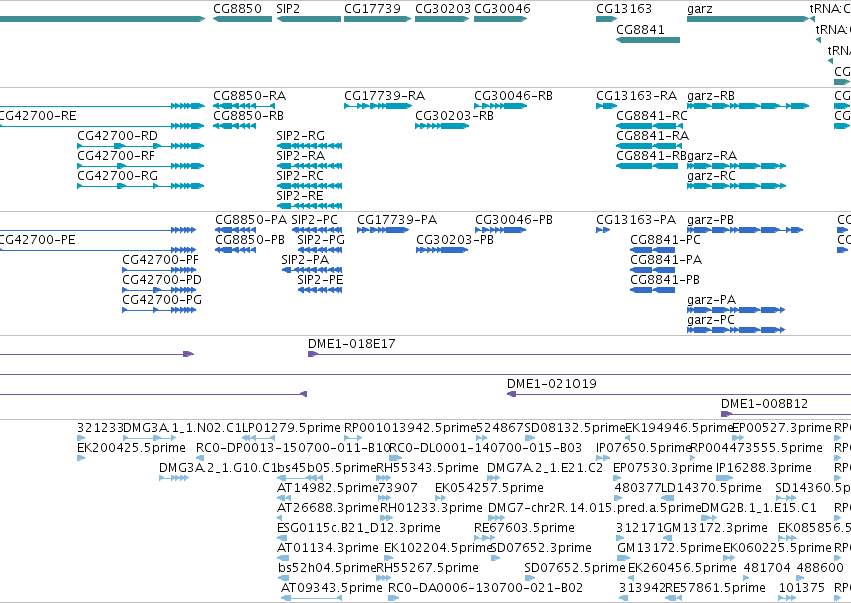
Task: Select the DME1-021O19 clone label
Action: point(551,384)
